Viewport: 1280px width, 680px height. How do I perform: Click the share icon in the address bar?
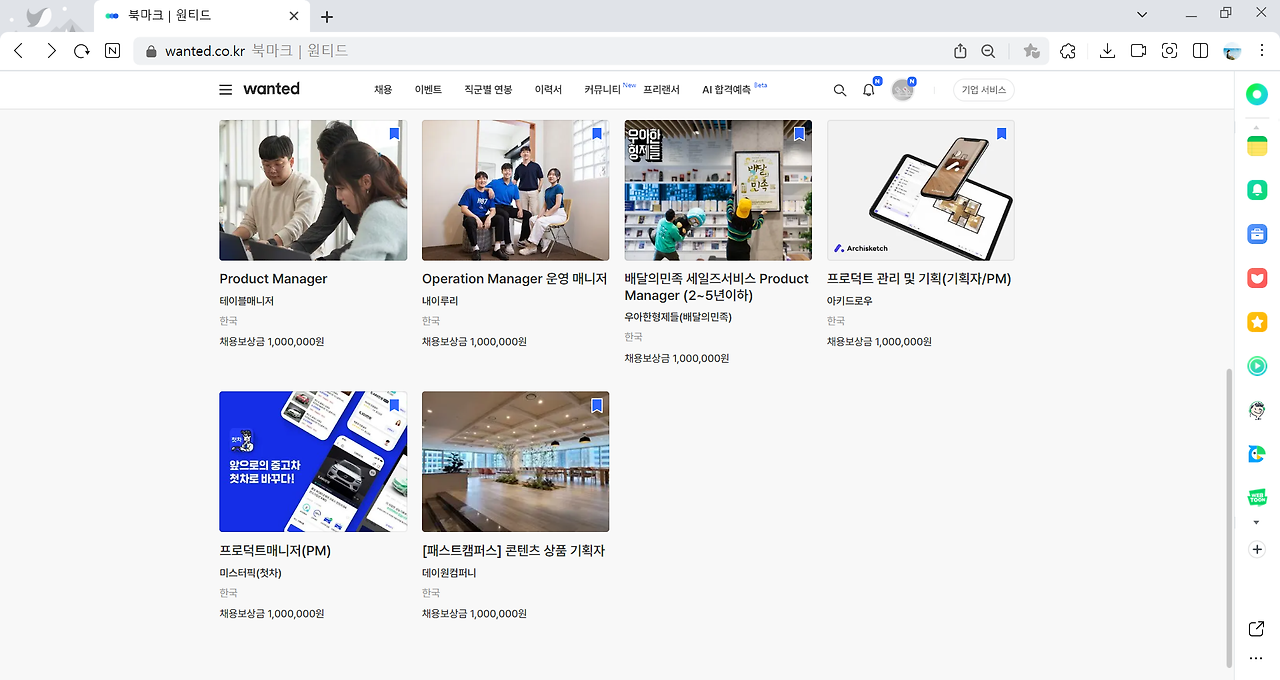click(960, 51)
